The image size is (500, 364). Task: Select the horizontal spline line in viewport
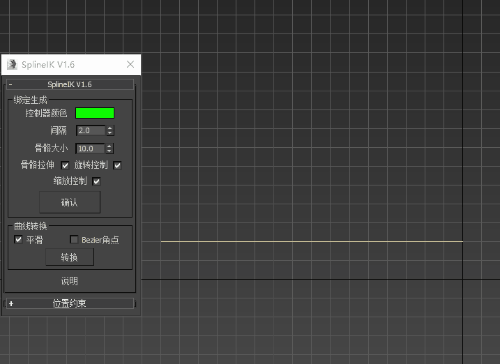312,241
